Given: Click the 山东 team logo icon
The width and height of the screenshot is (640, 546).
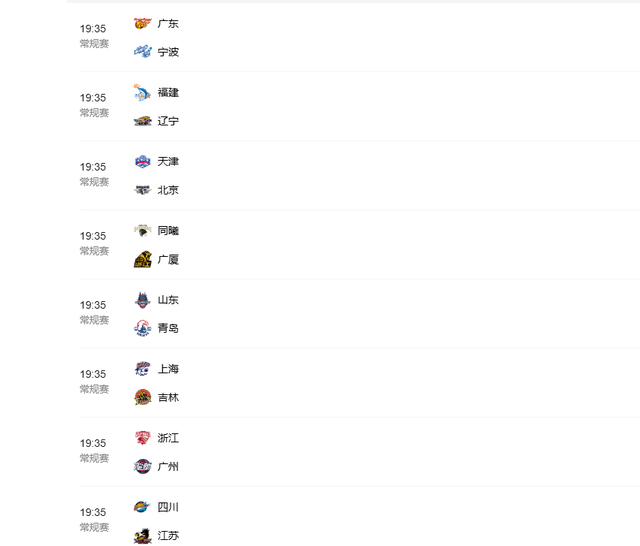Looking at the screenshot, I should tap(142, 299).
